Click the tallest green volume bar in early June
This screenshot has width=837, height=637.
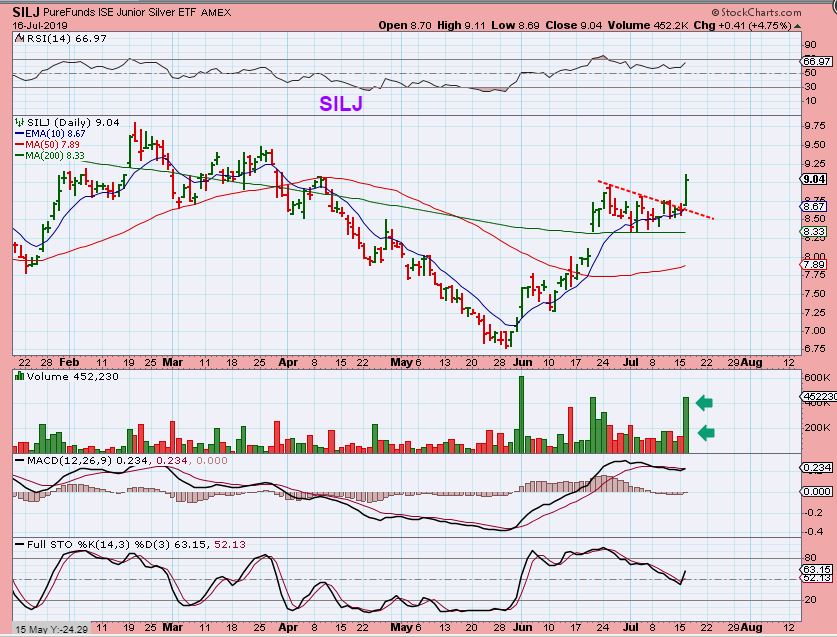coord(522,415)
